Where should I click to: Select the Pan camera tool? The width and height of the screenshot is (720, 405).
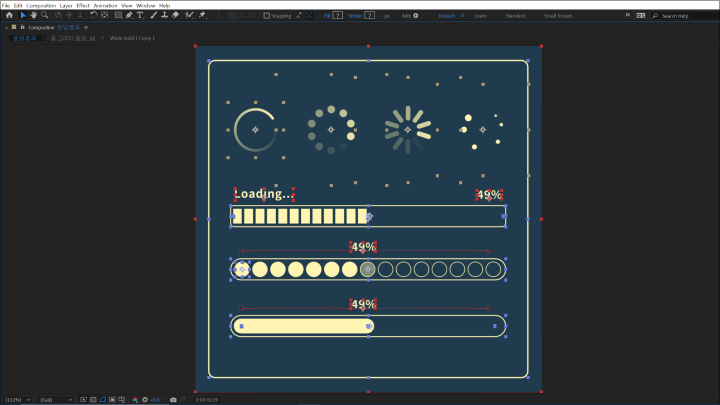pyautogui.click(x=69, y=15)
